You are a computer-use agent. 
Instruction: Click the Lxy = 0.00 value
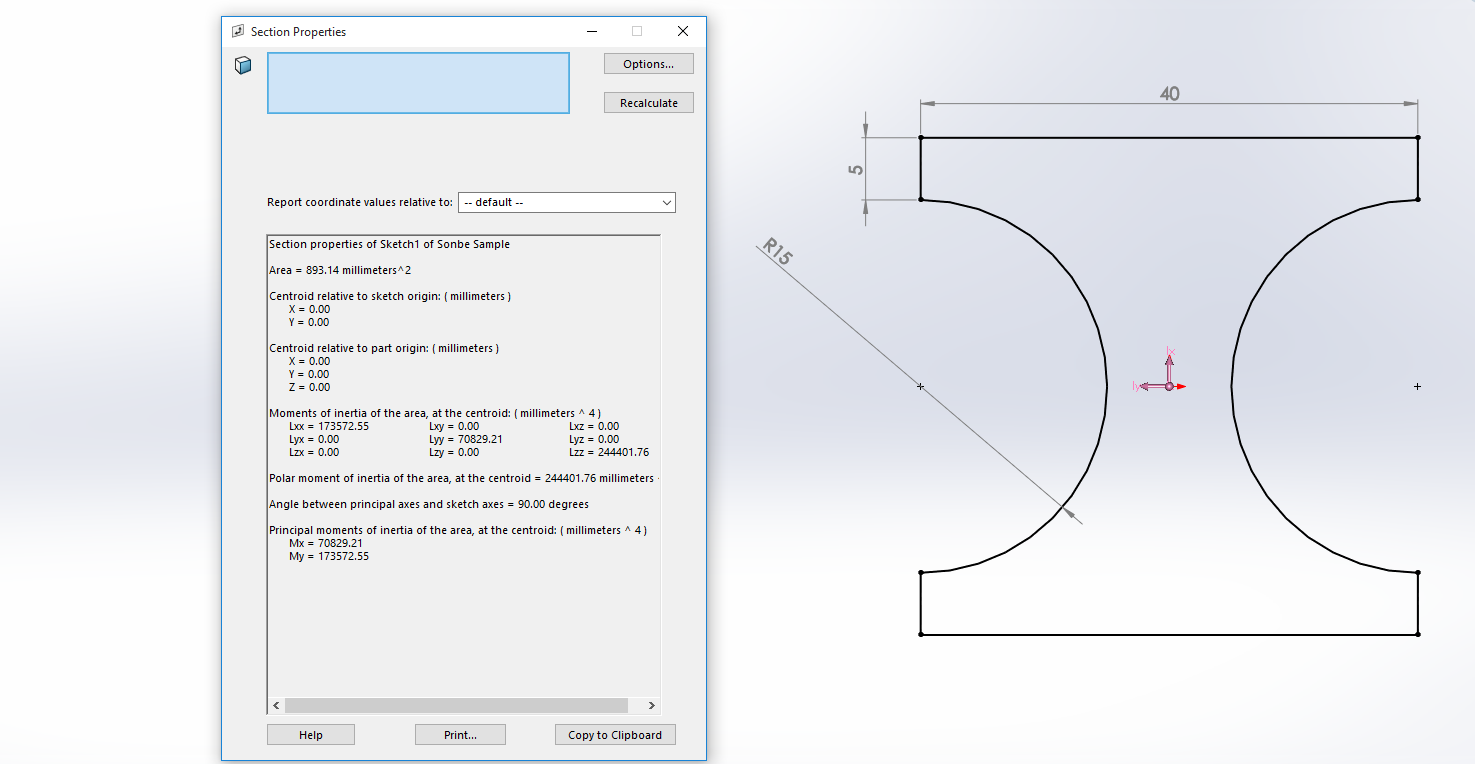point(454,426)
